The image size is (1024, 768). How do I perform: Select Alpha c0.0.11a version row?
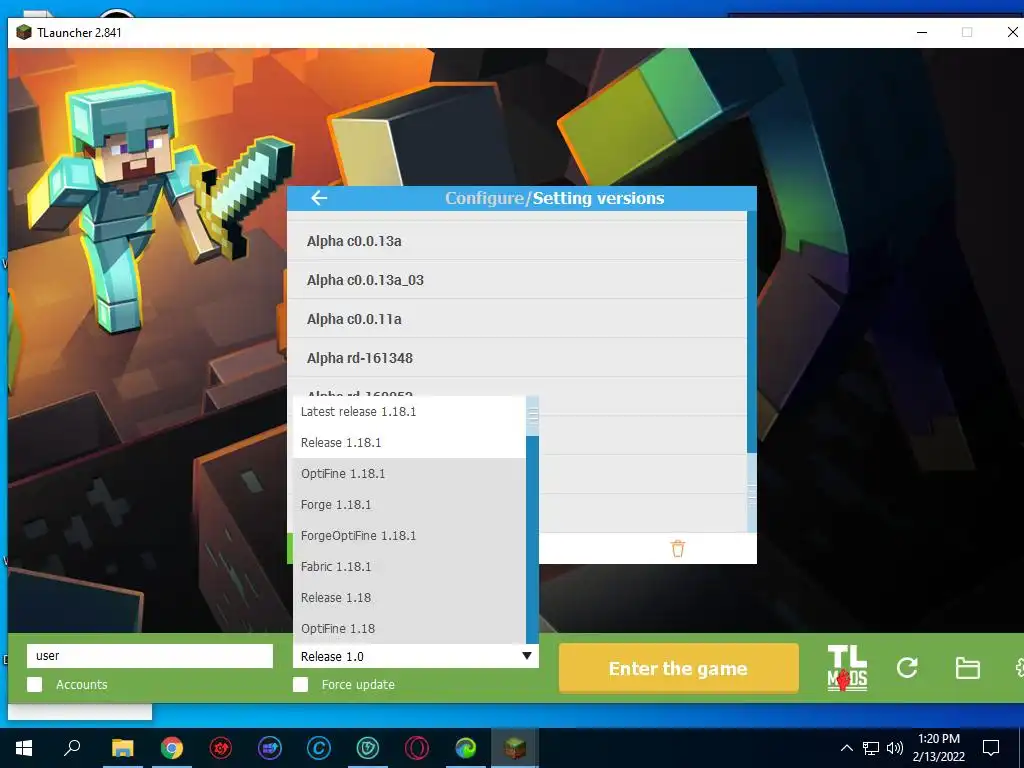click(517, 319)
